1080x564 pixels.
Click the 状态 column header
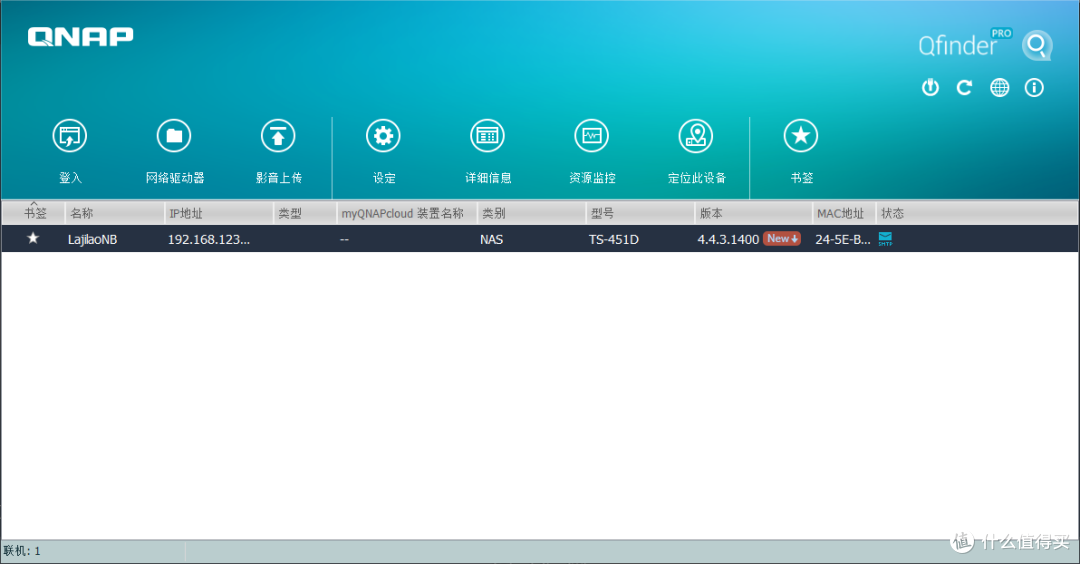click(x=893, y=213)
